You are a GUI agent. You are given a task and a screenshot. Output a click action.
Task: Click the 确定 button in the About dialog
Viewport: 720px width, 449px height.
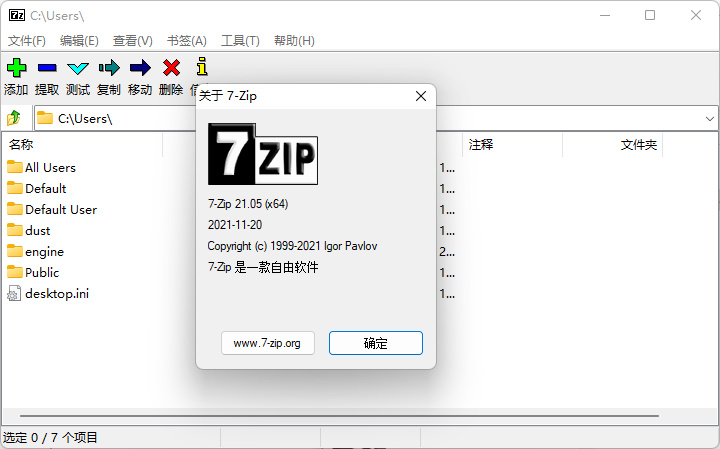pos(376,343)
